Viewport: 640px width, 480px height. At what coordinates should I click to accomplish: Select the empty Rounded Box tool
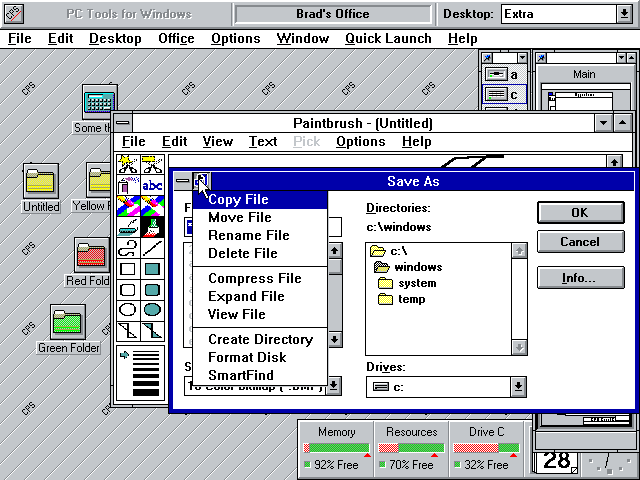(x=128, y=289)
